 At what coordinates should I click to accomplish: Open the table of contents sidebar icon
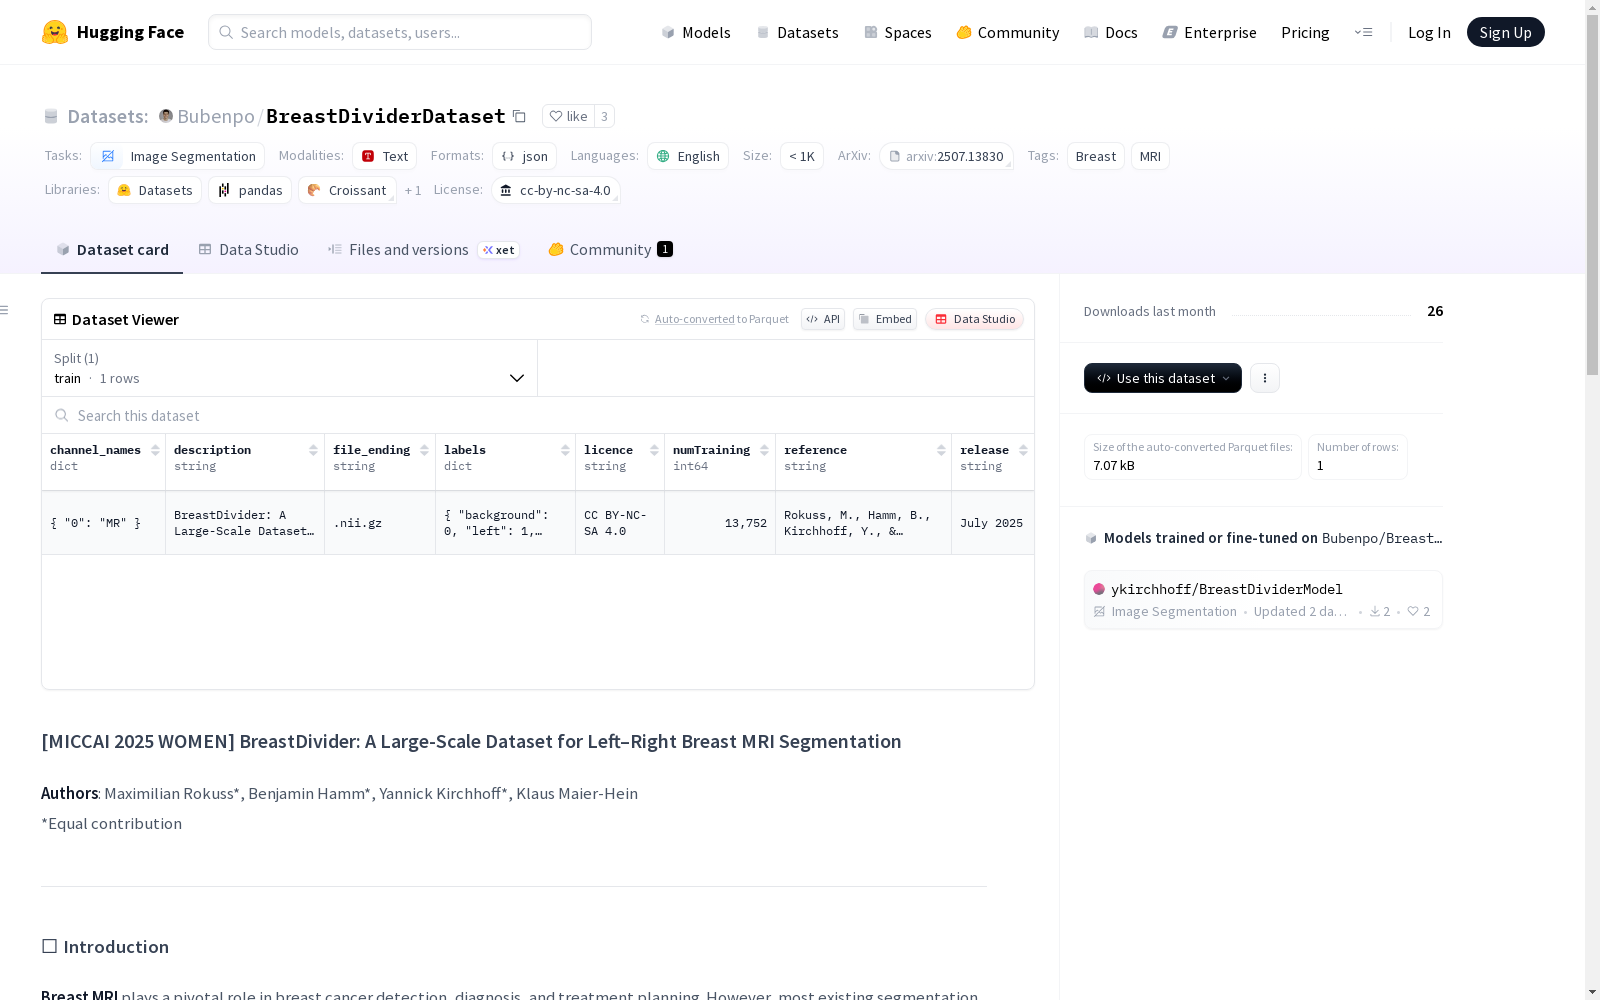5,310
